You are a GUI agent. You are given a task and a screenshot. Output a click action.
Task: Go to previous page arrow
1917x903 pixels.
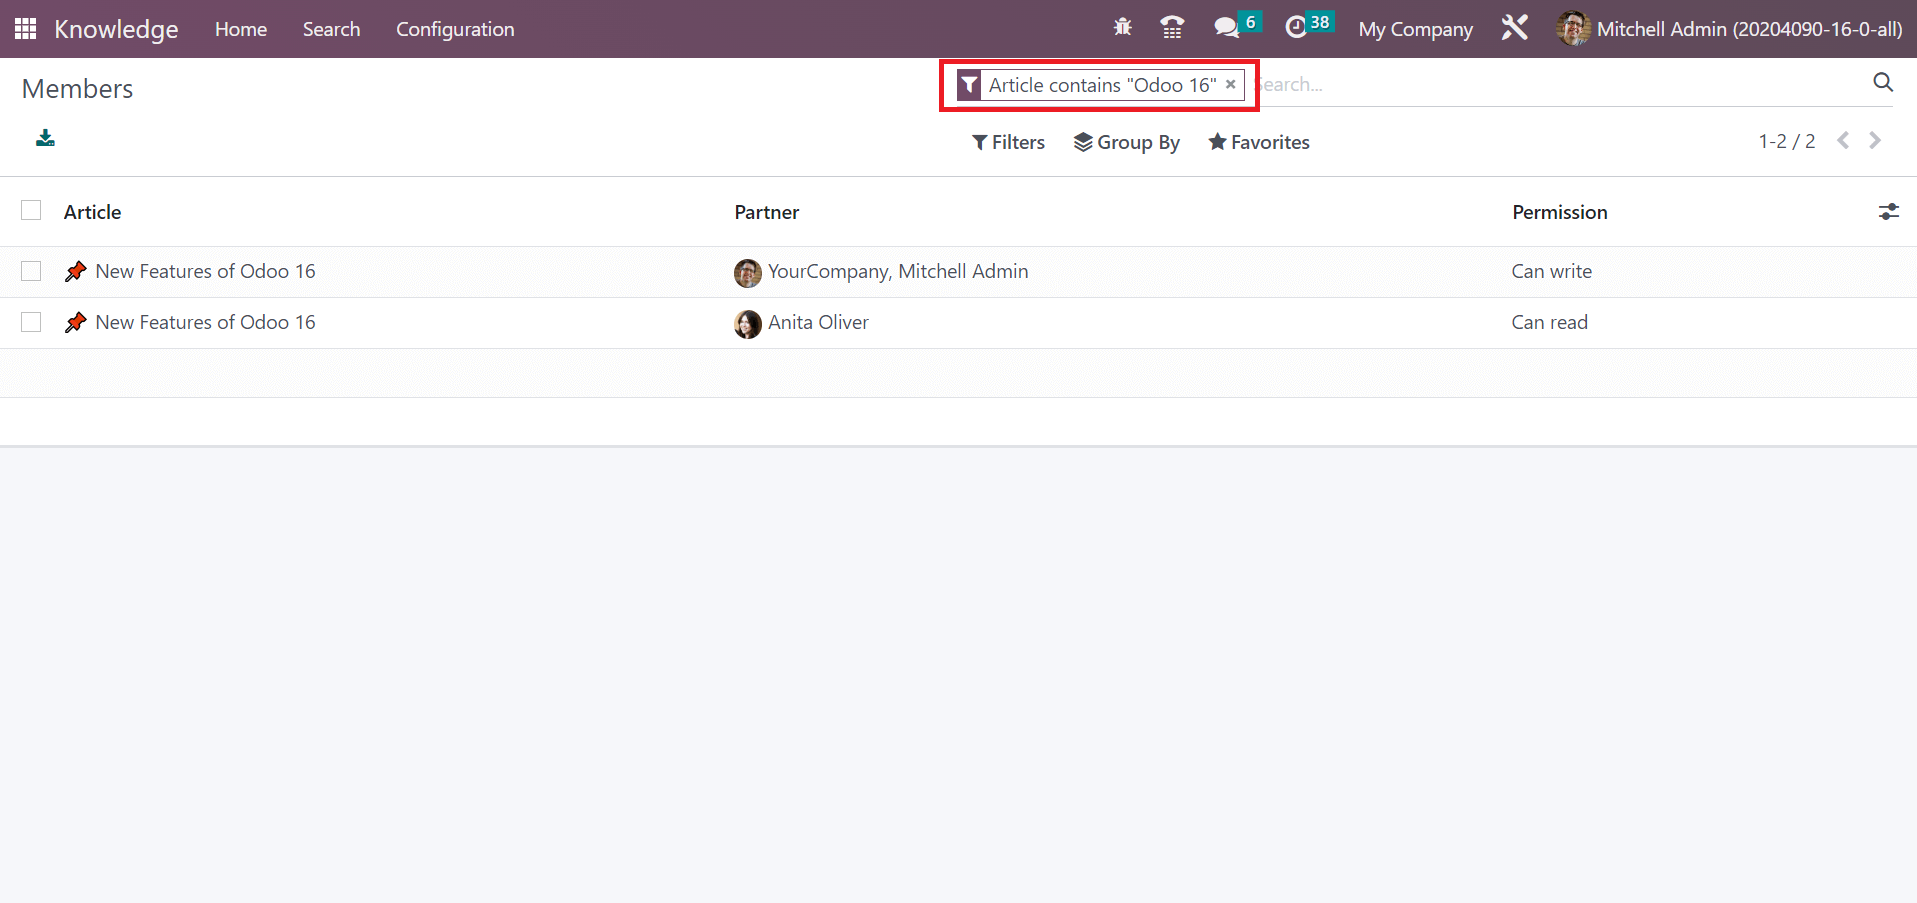click(x=1843, y=141)
